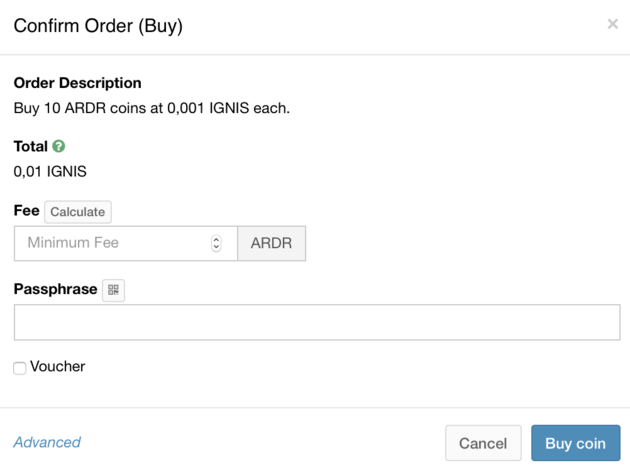Click the Passphrase label
The width and height of the screenshot is (630, 475).
(55, 289)
